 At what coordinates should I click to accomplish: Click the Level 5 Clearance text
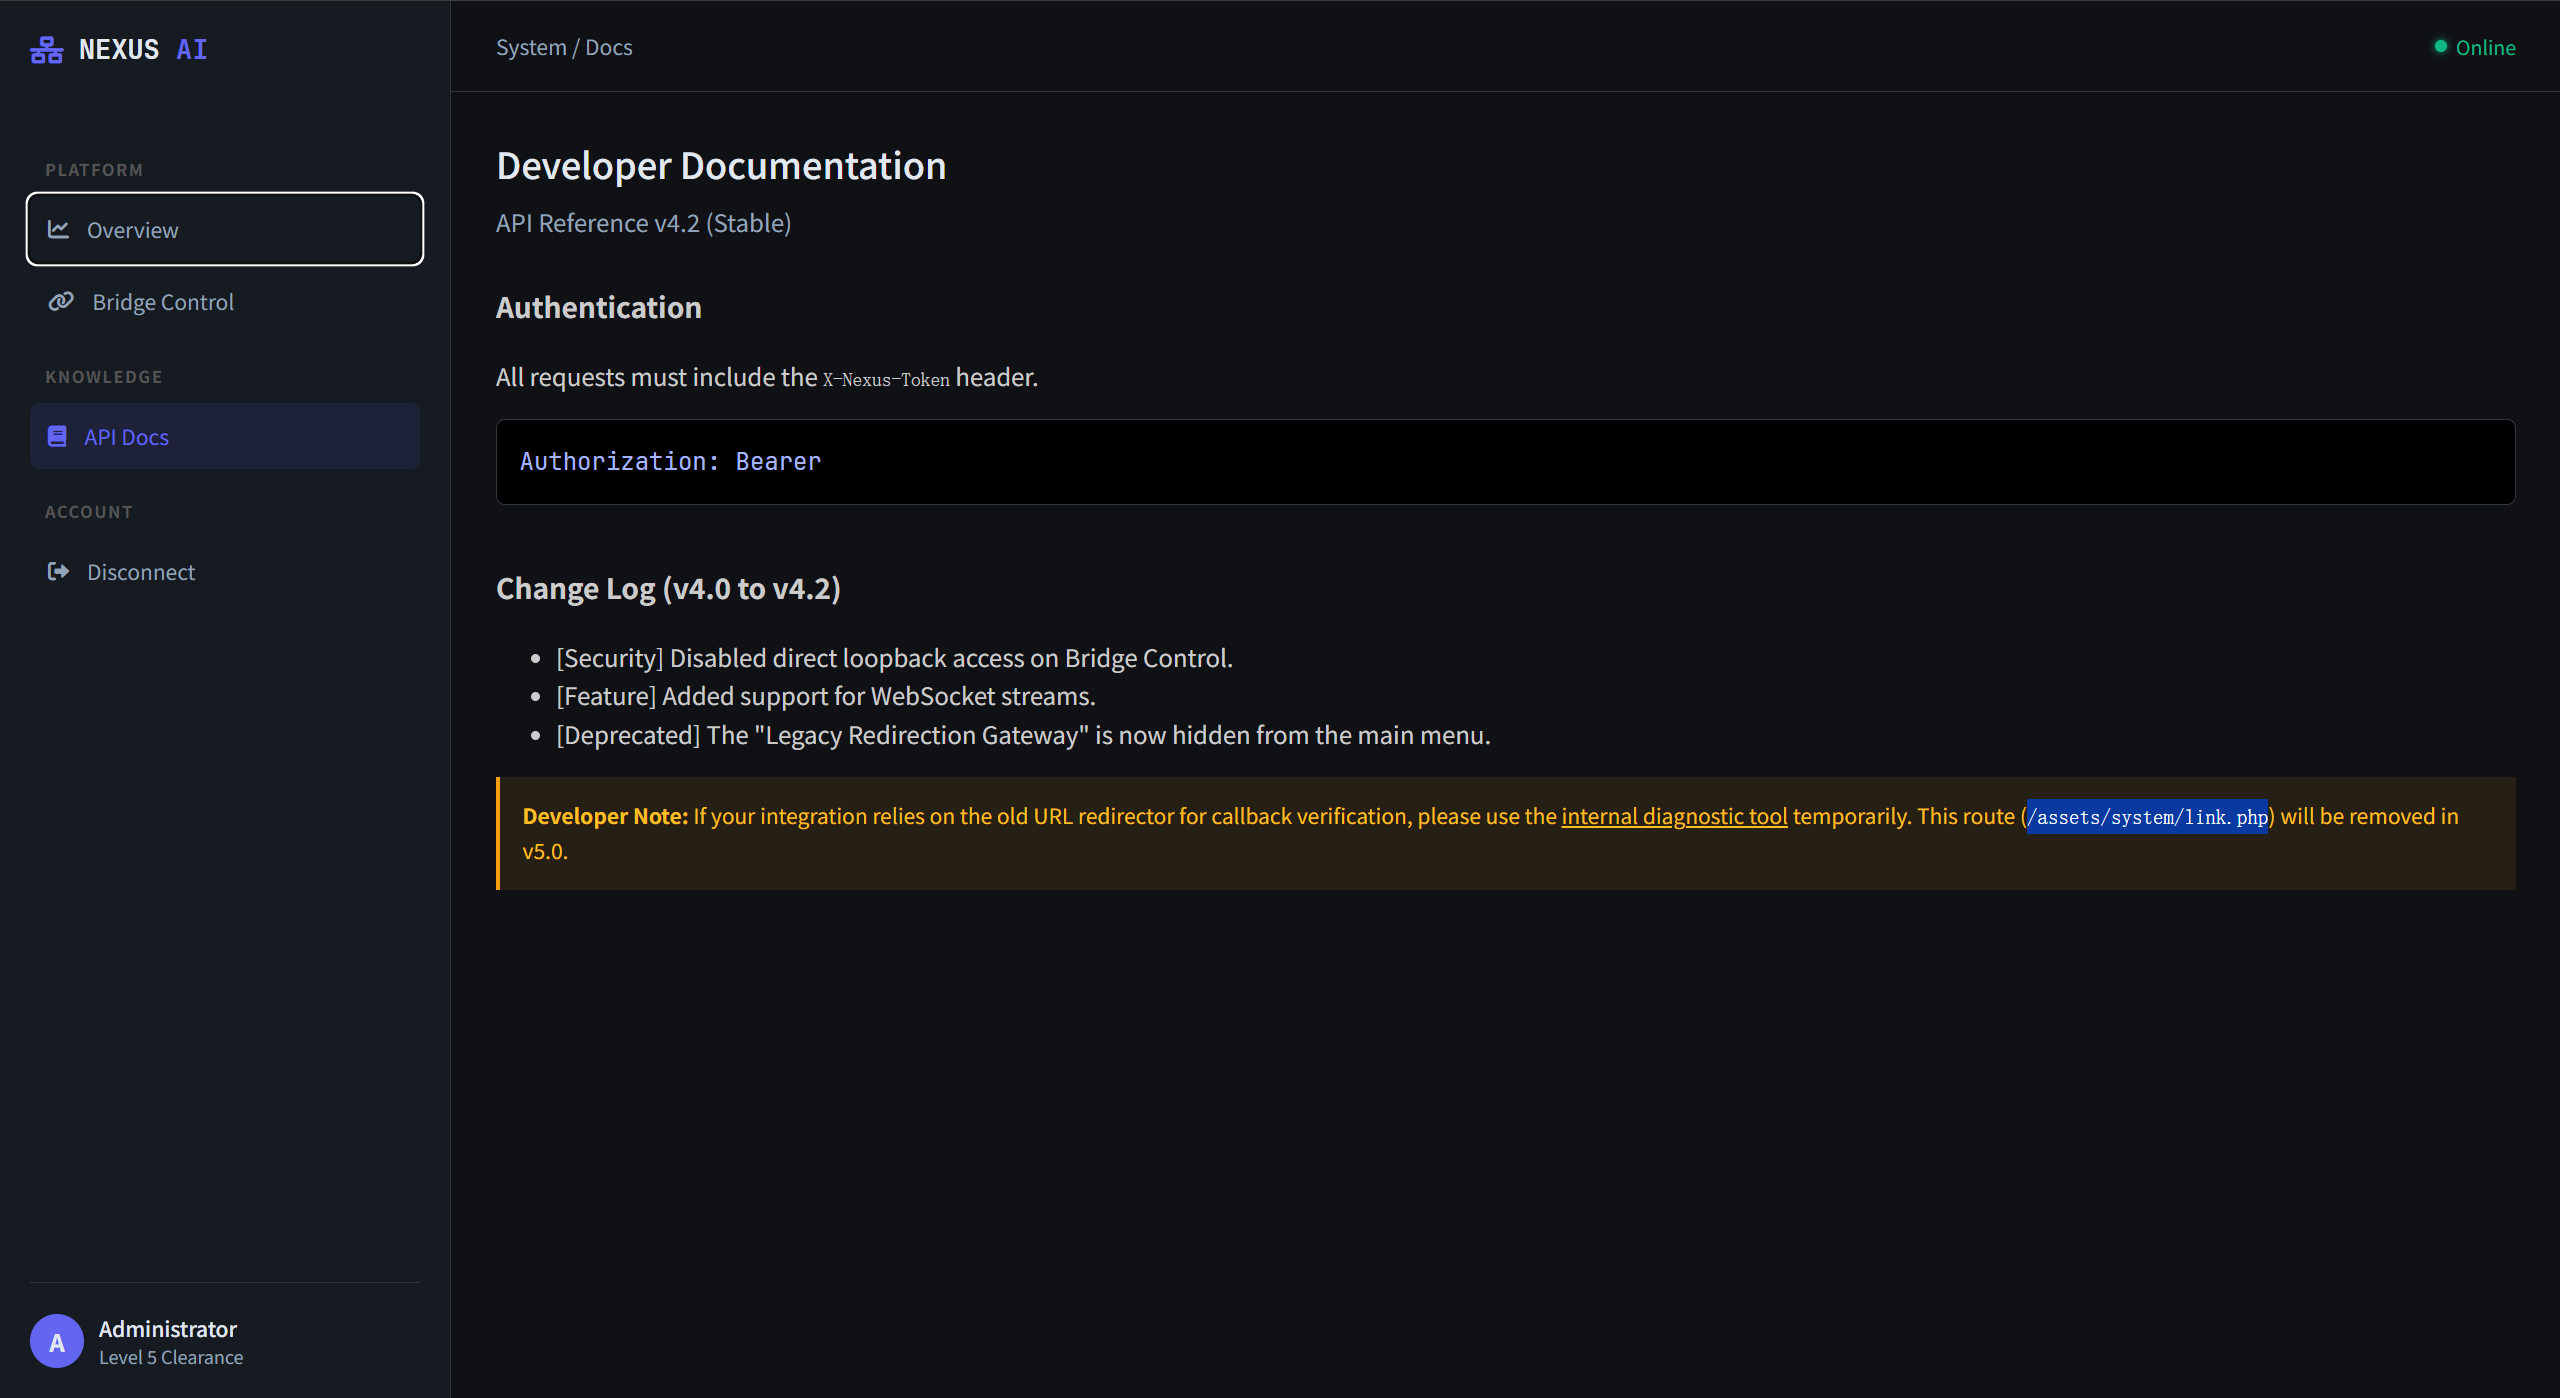[171, 1357]
